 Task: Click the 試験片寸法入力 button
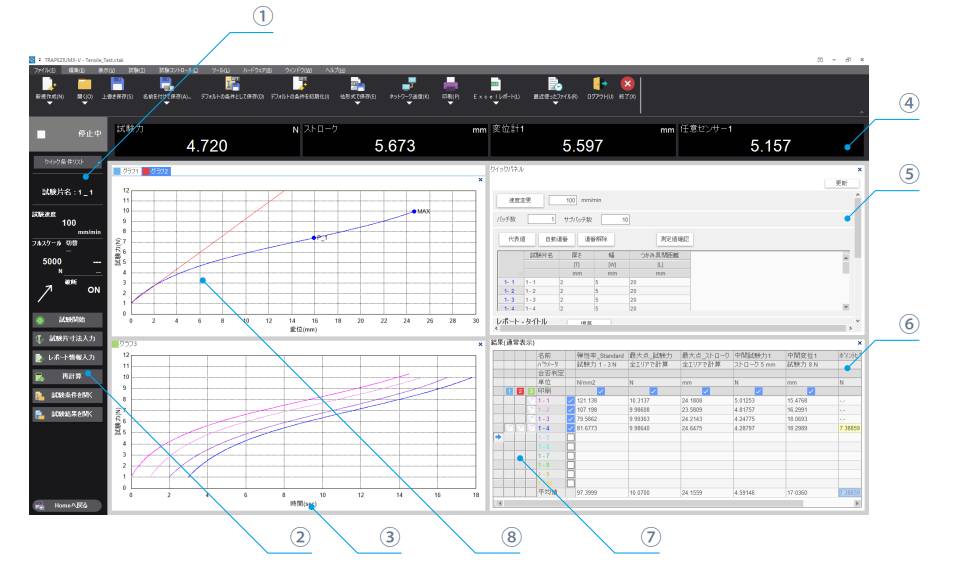(x=67, y=338)
